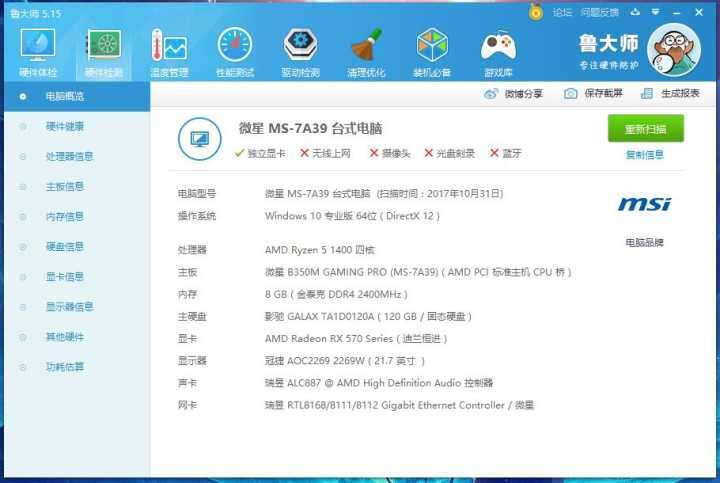Click 摄像头 status item
This screenshot has height=483, width=720.
tap(390, 153)
